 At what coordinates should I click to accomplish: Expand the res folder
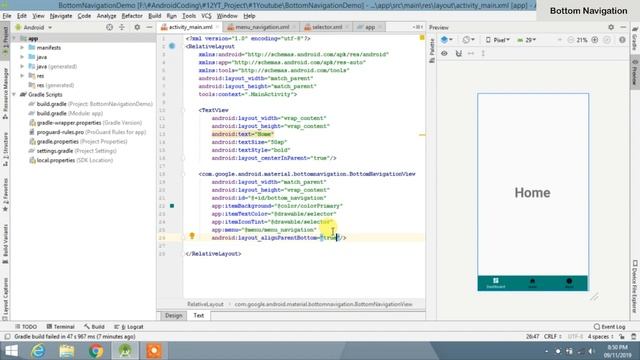pos(22,76)
